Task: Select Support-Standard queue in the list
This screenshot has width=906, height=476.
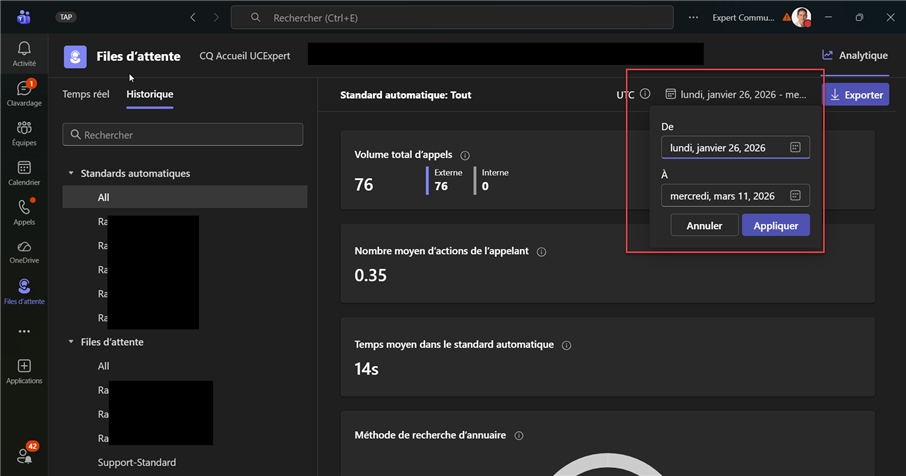Action: click(x=137, y=462)
